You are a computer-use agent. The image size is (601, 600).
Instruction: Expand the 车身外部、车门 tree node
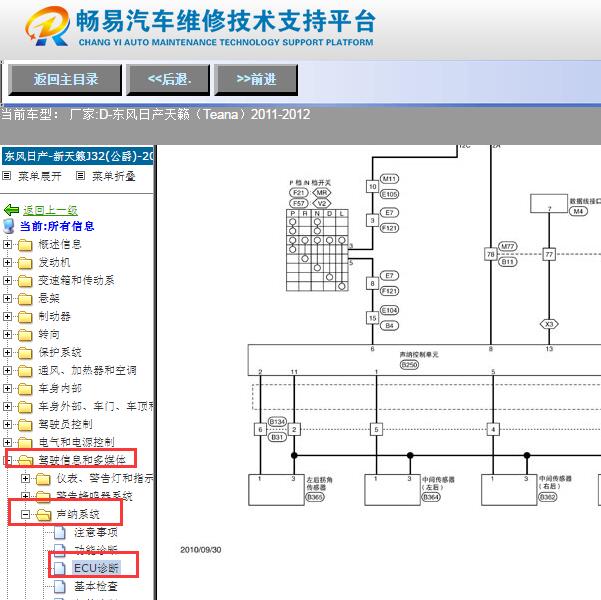pyautogui.click(x=7, y=406)
